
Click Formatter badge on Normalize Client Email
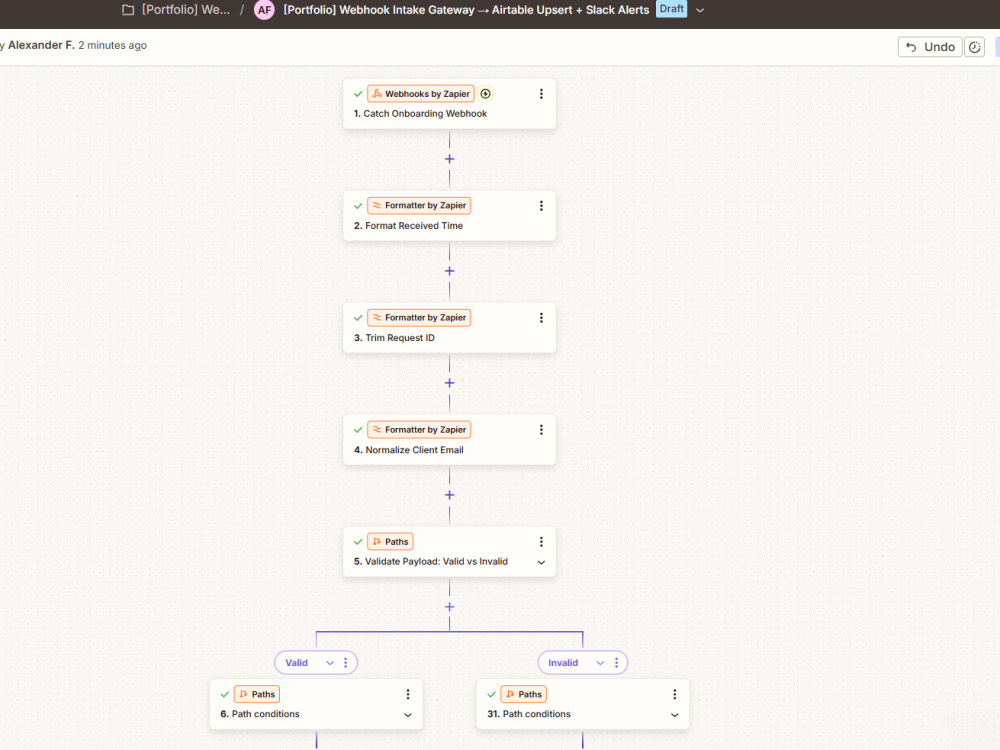click(419, 430)
